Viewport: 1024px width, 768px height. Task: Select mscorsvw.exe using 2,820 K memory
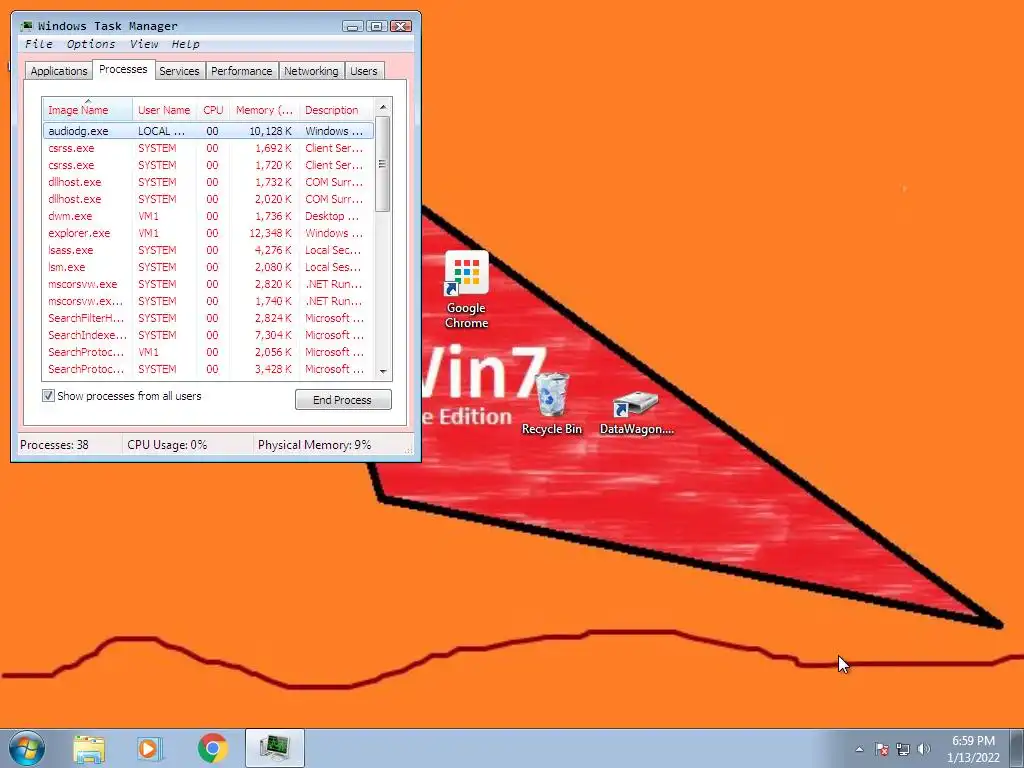208,284
